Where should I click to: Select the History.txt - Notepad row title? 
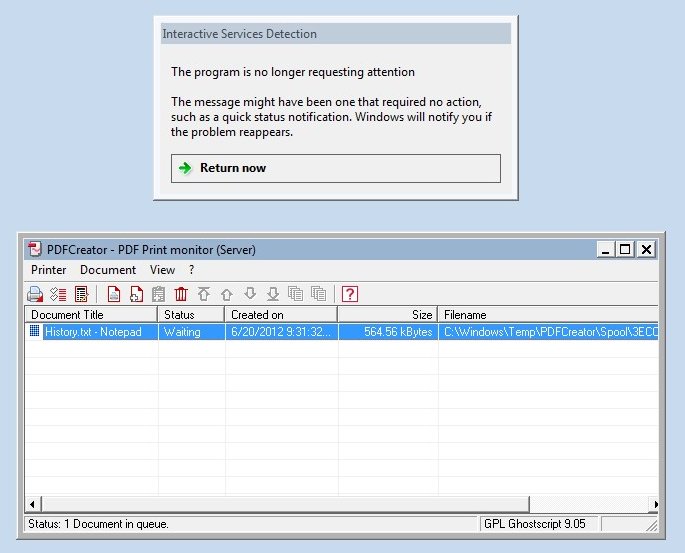tap(93, 332)
